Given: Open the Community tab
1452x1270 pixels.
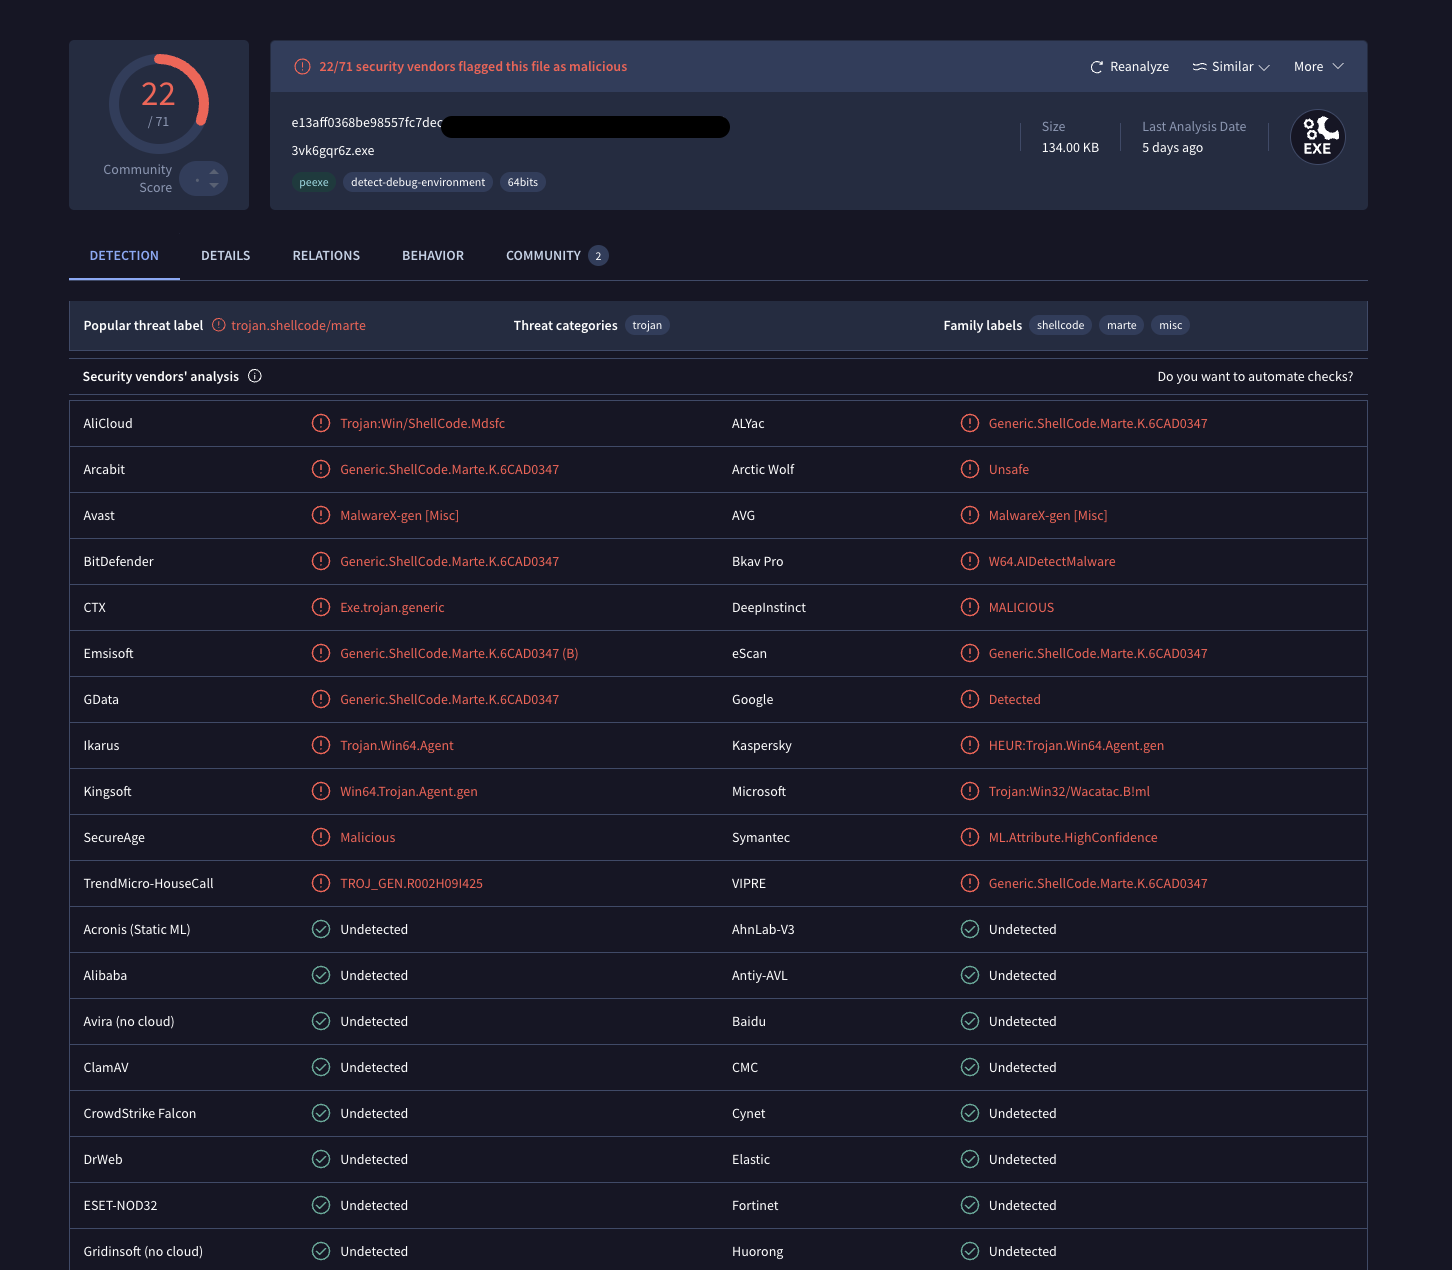Looking at the screenshot, I should pos(557,256).
